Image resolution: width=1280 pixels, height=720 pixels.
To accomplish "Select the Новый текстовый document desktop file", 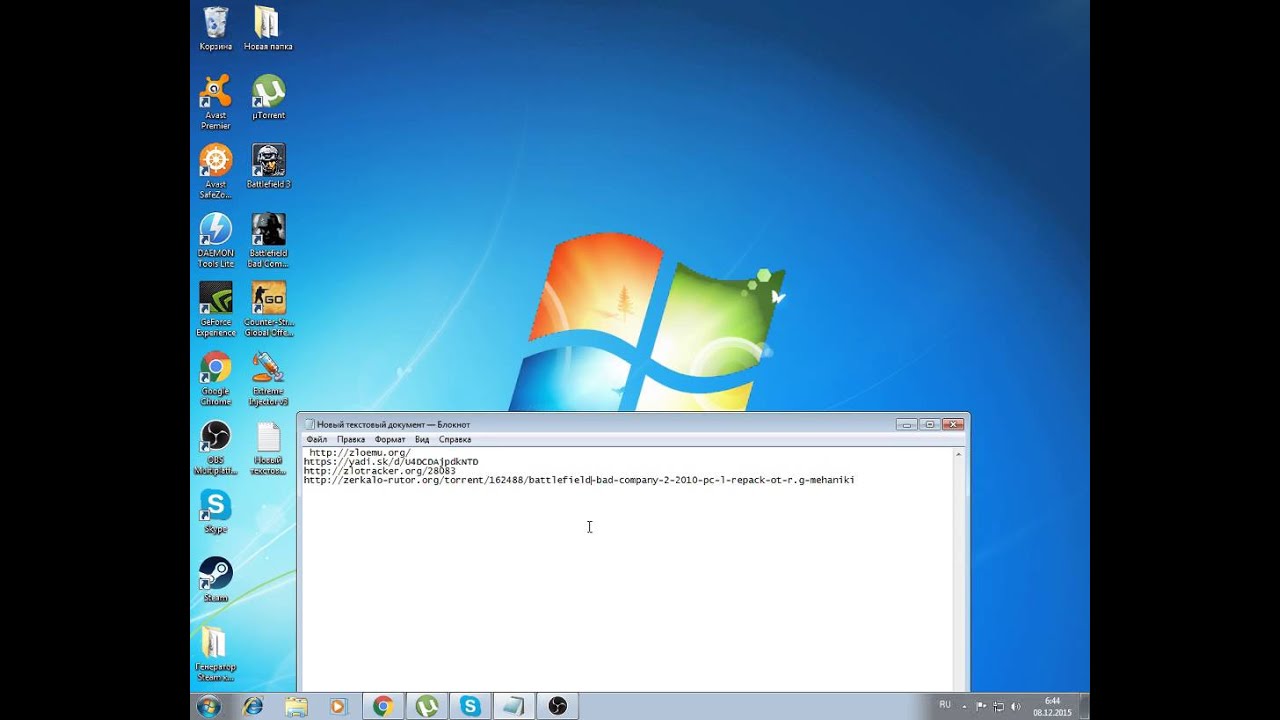I will [268, 447].
